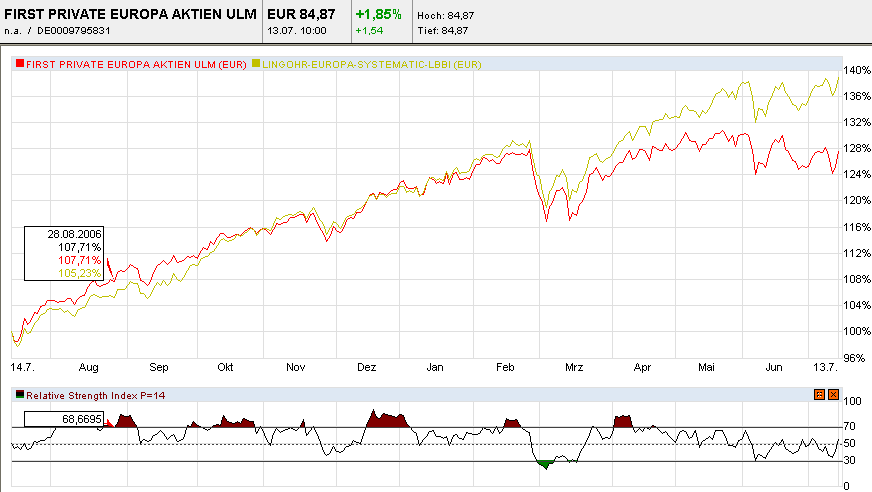Click the 13.7. end date on the axis
Image resolution: width=872 pixels, height=492 pixels.
point(825,367)
